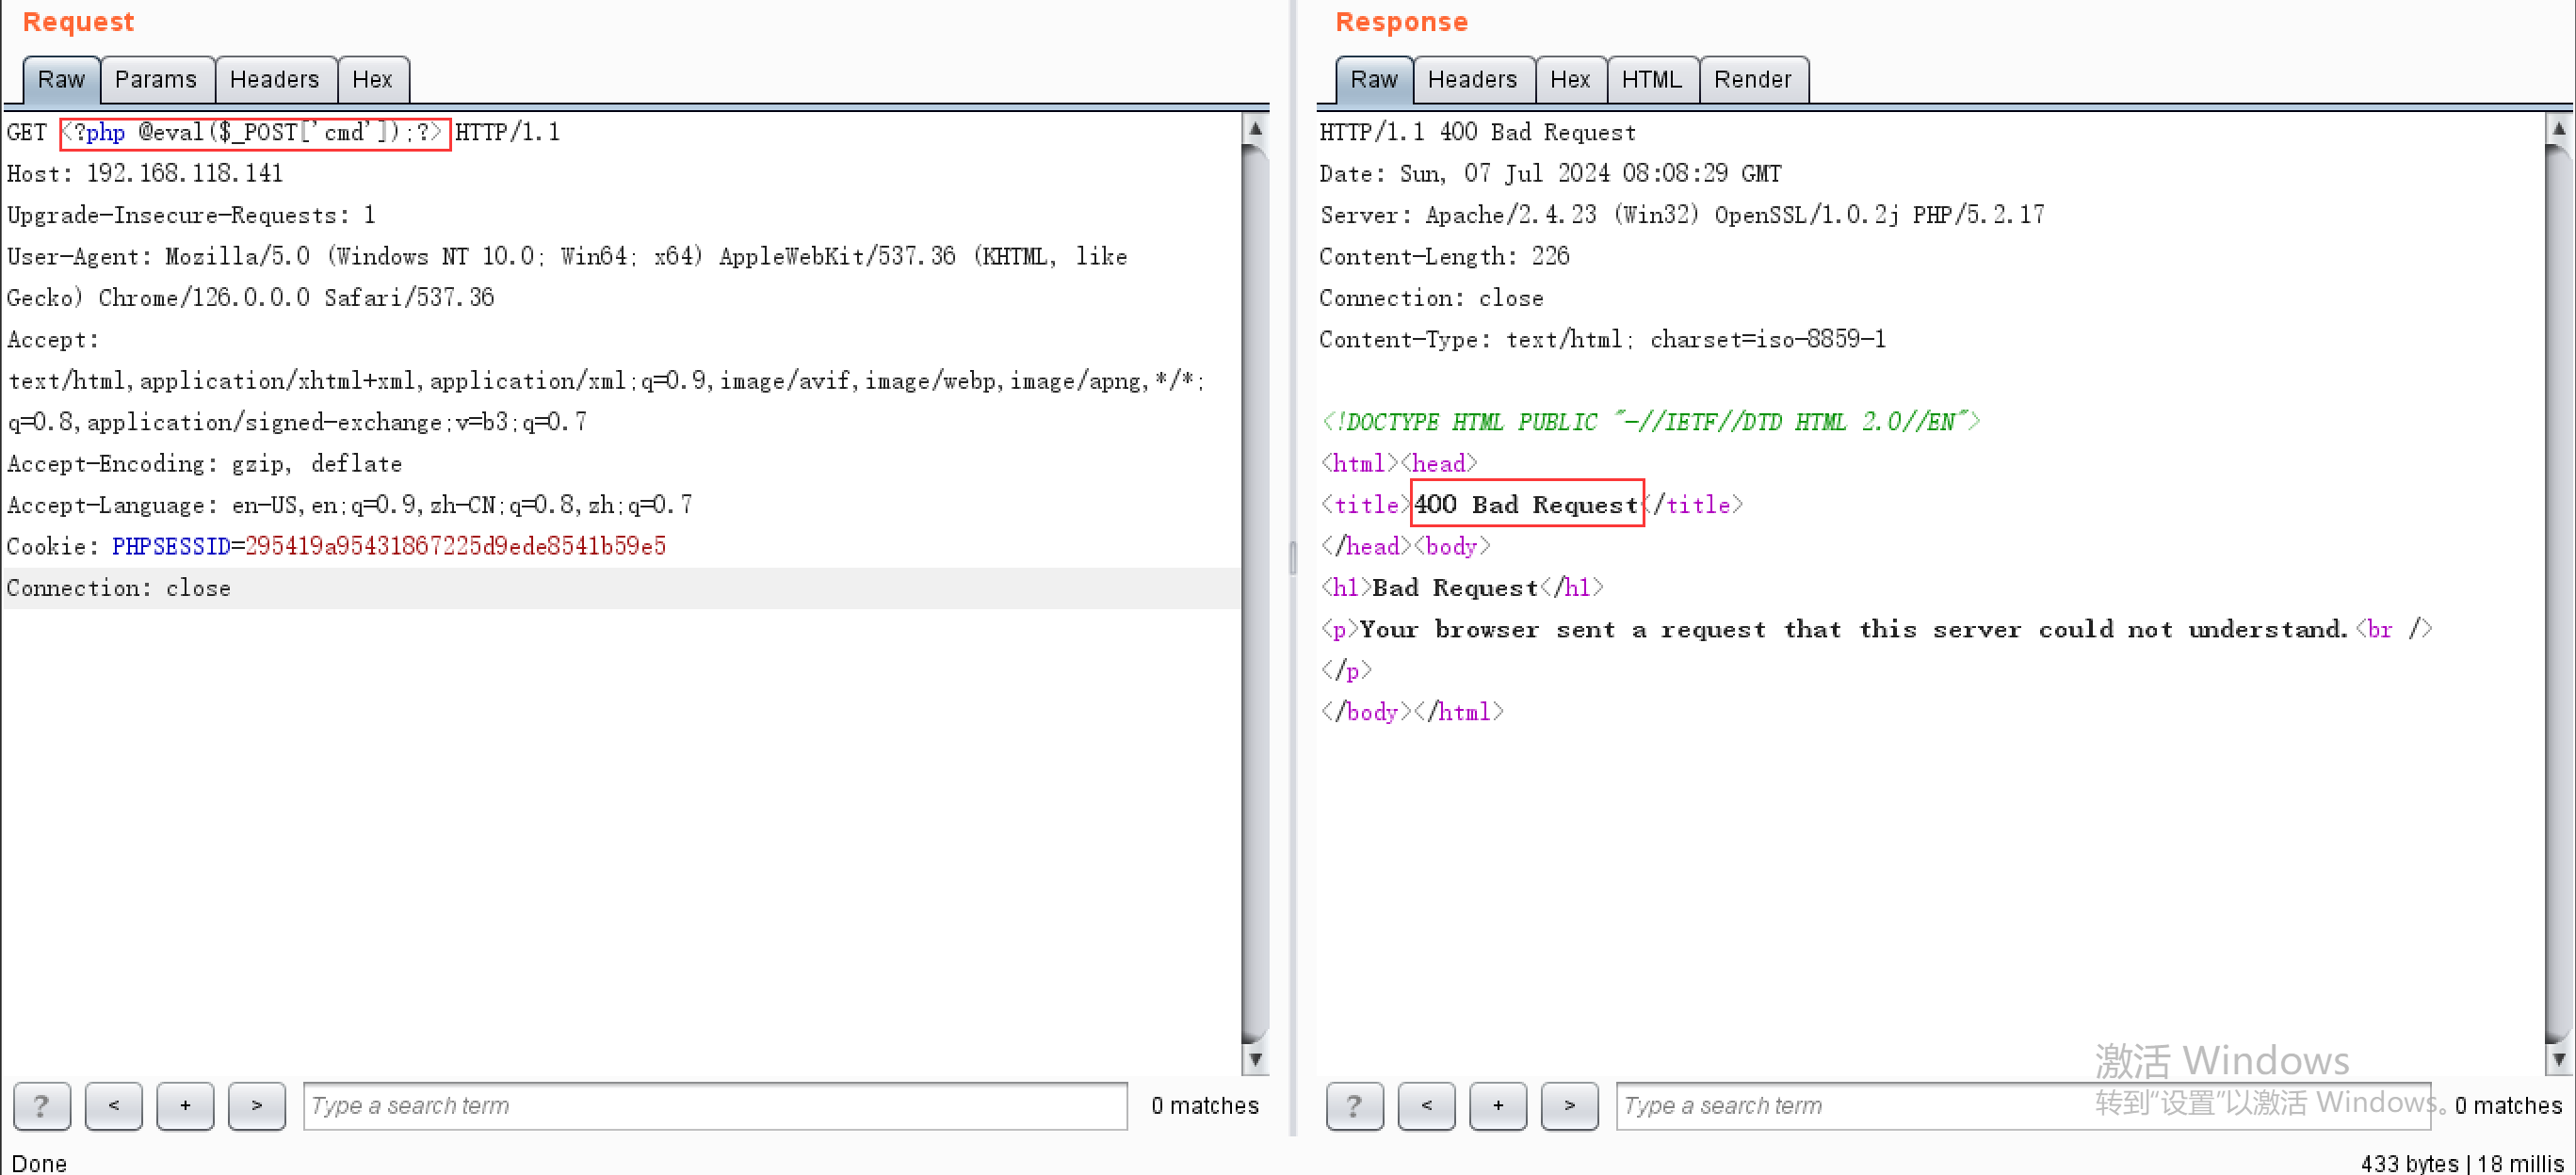Focus the Response search term field
The height and width of the screenshot is (1175, 2576).
(2023, 1105)
